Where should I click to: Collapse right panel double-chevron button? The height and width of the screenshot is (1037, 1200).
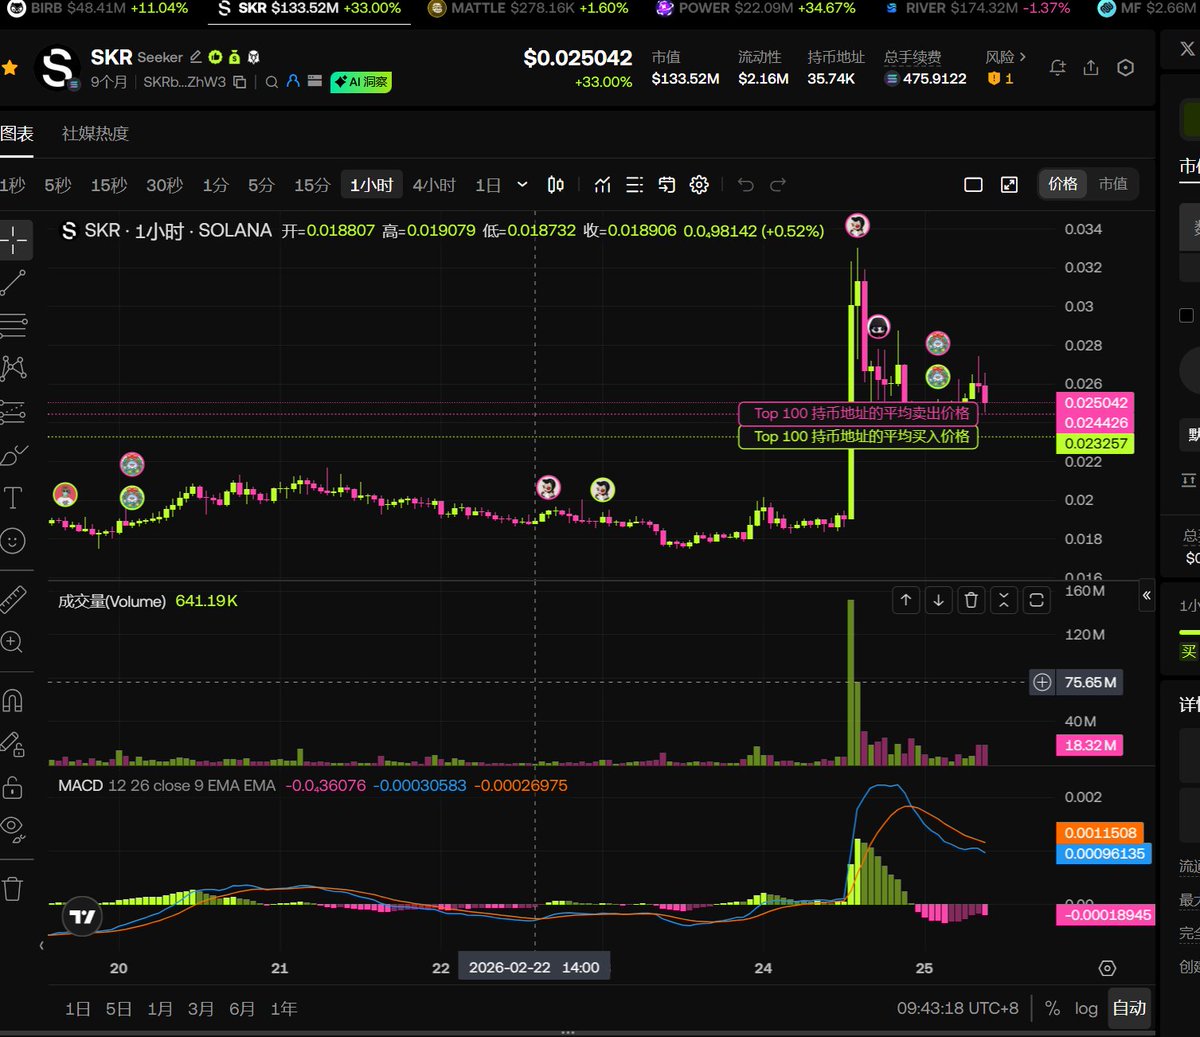[1147, 595]
